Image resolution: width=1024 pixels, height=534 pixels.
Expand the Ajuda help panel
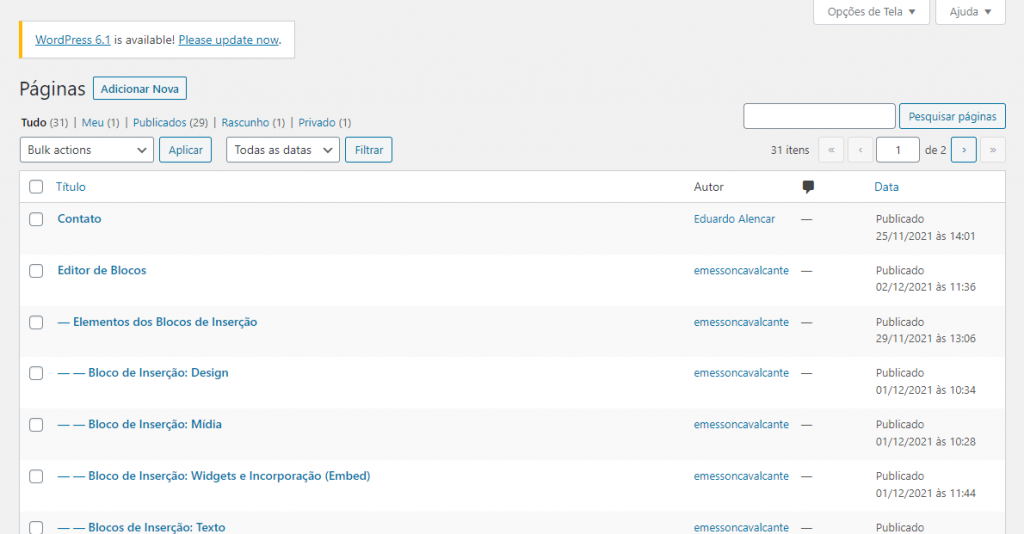click(970, 12)
